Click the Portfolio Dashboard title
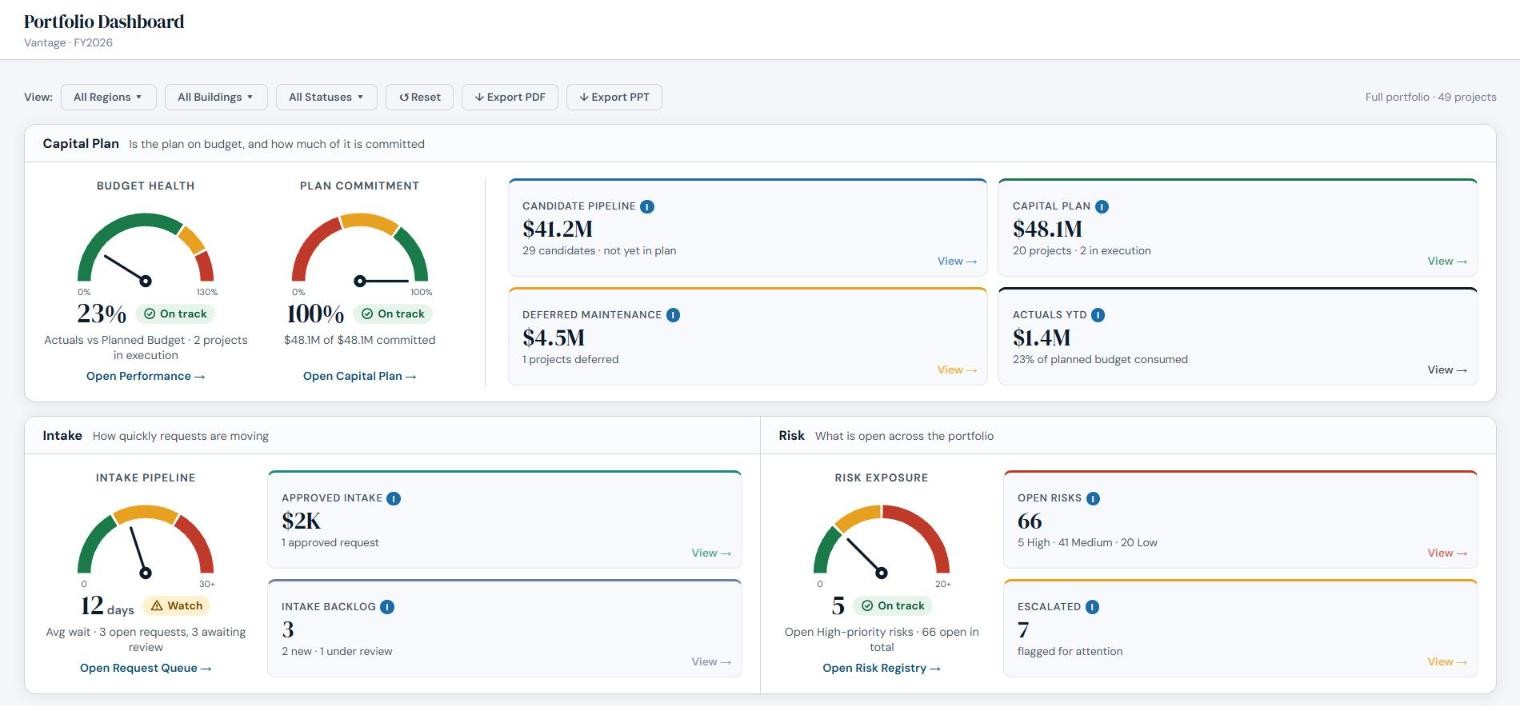Screen dimensions: 1520x706 click(x=104, y=21)
